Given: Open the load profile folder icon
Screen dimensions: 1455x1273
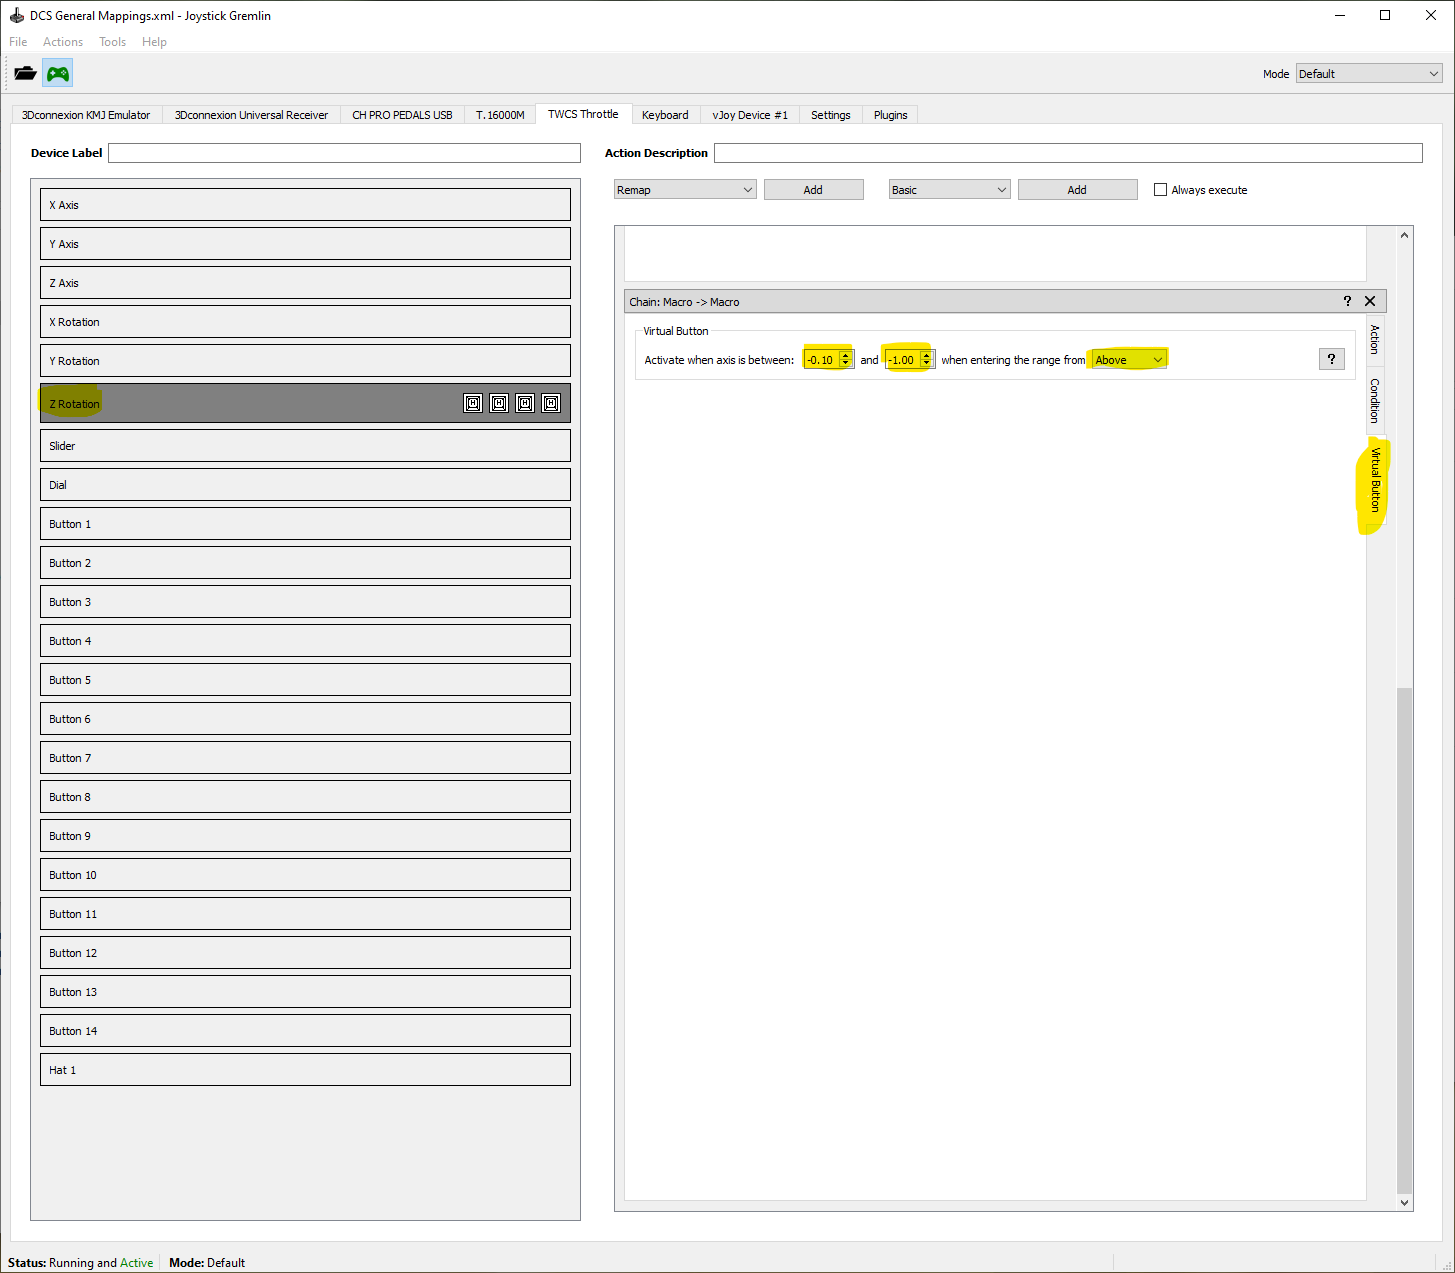Looking at the screenshot, I should 25,73.
